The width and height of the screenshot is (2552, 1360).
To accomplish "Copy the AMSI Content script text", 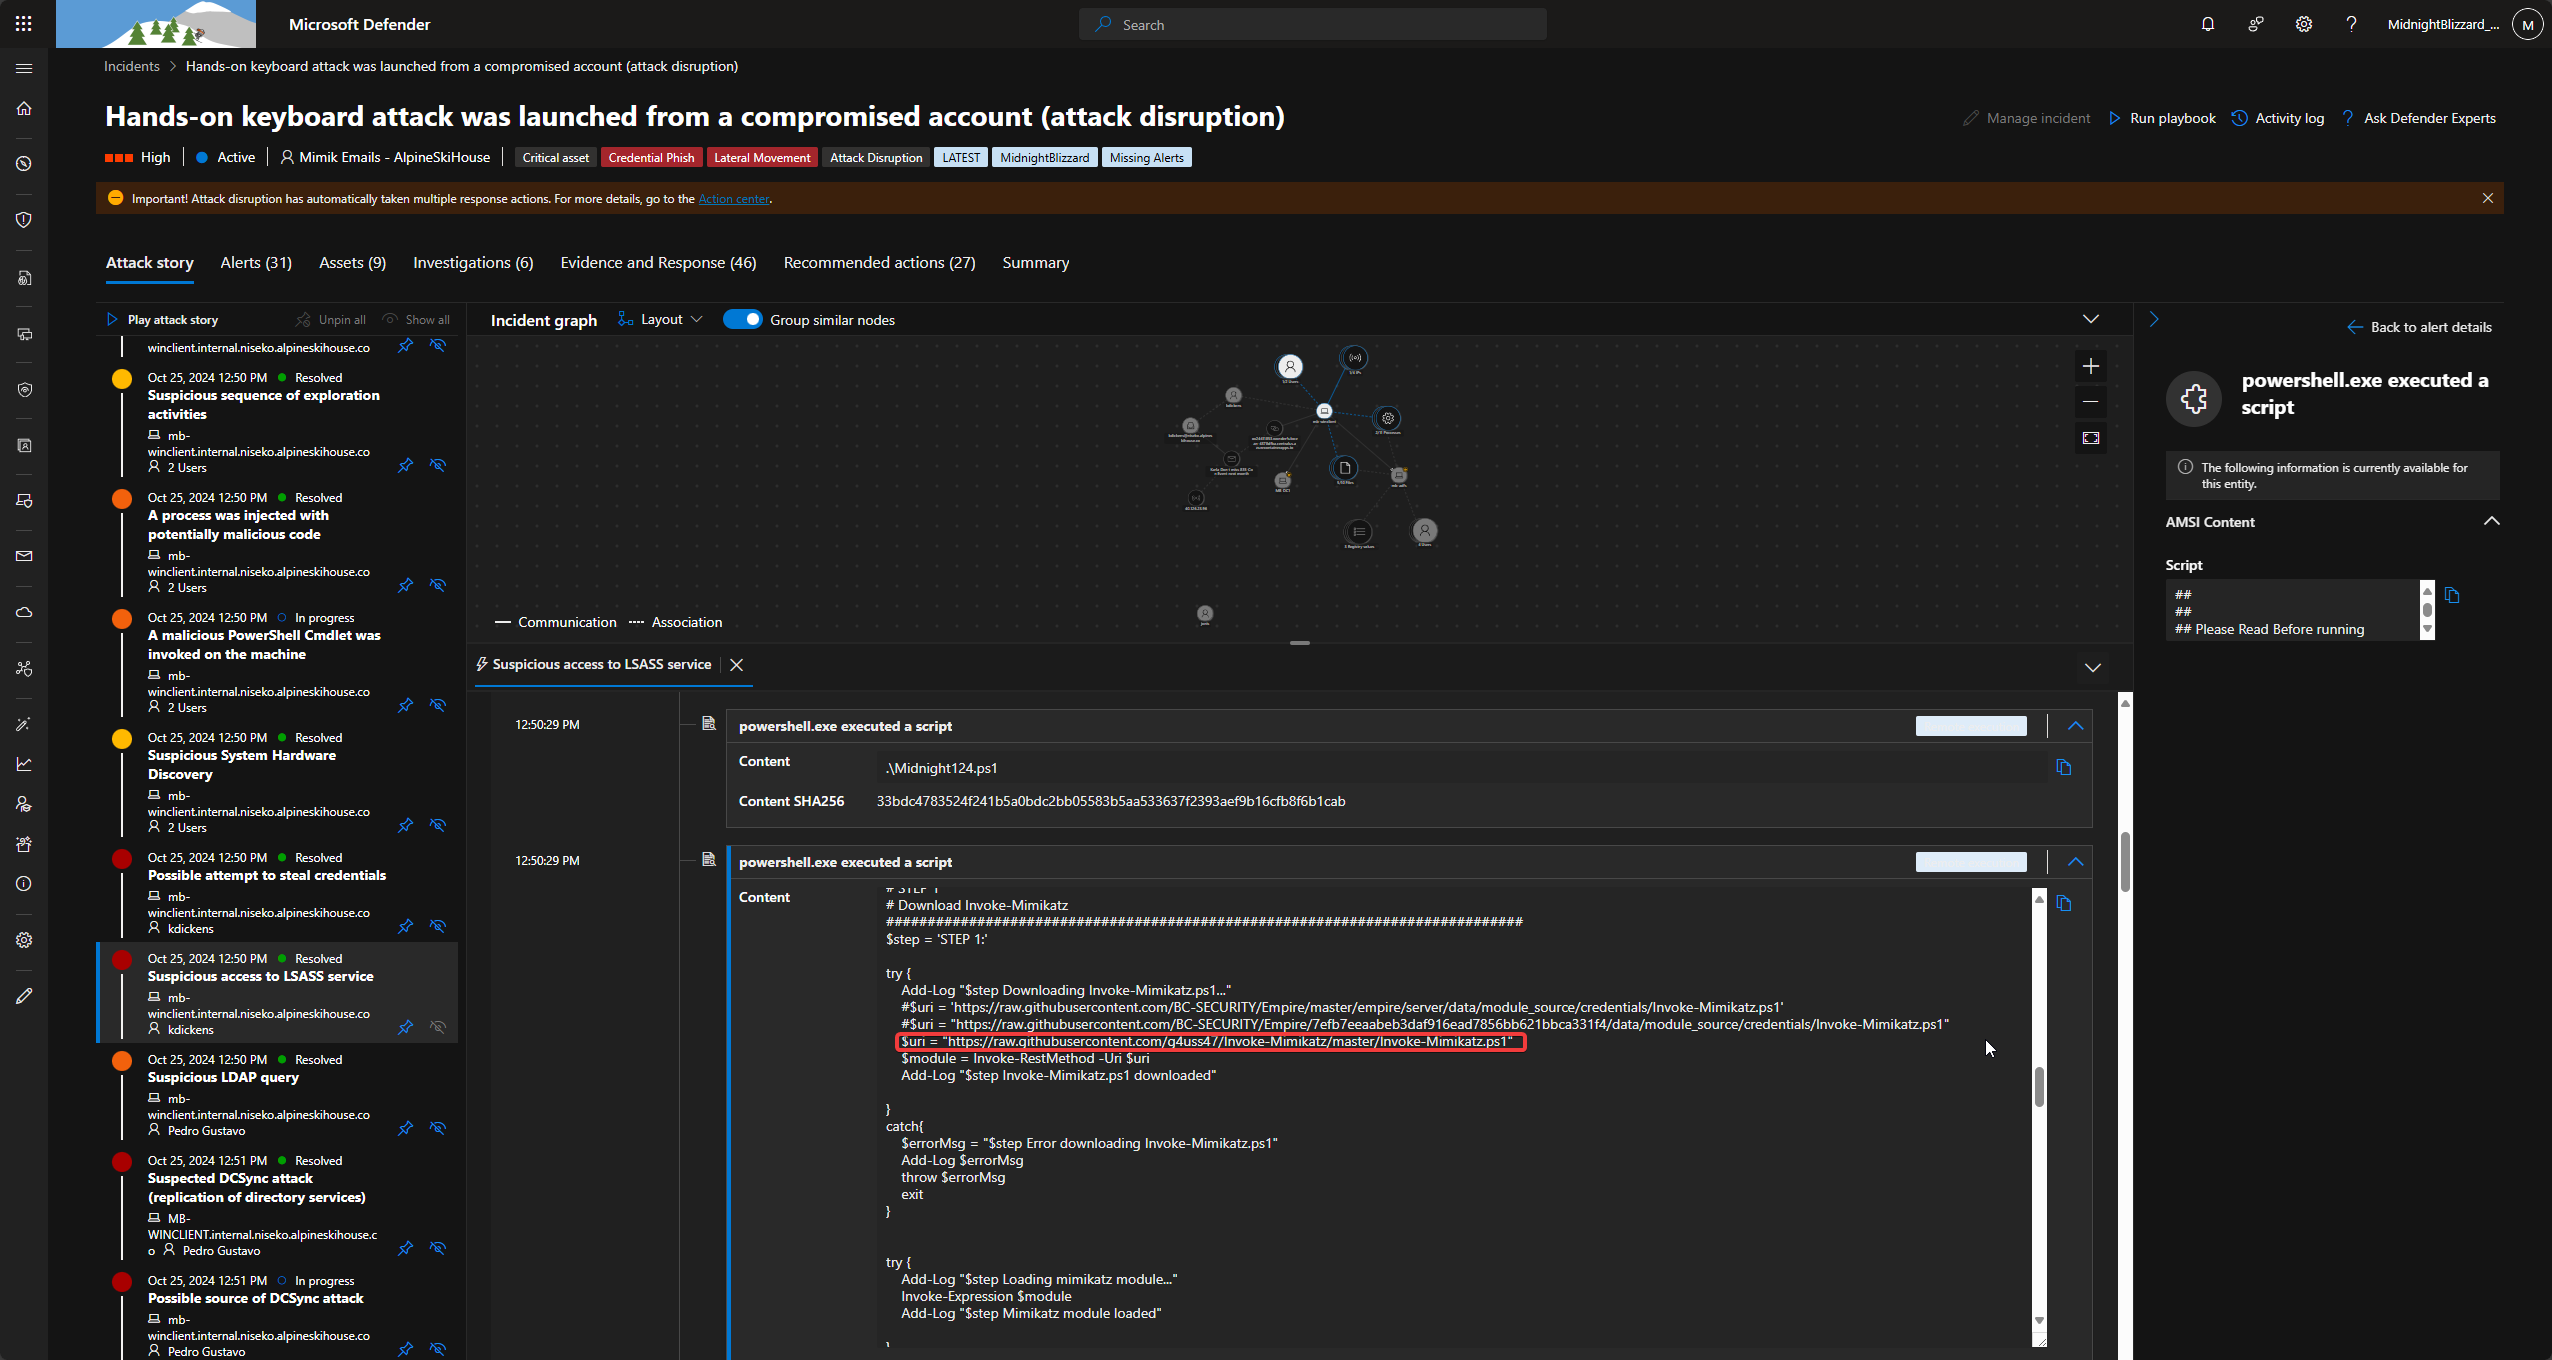I will tap(2452, 595).
